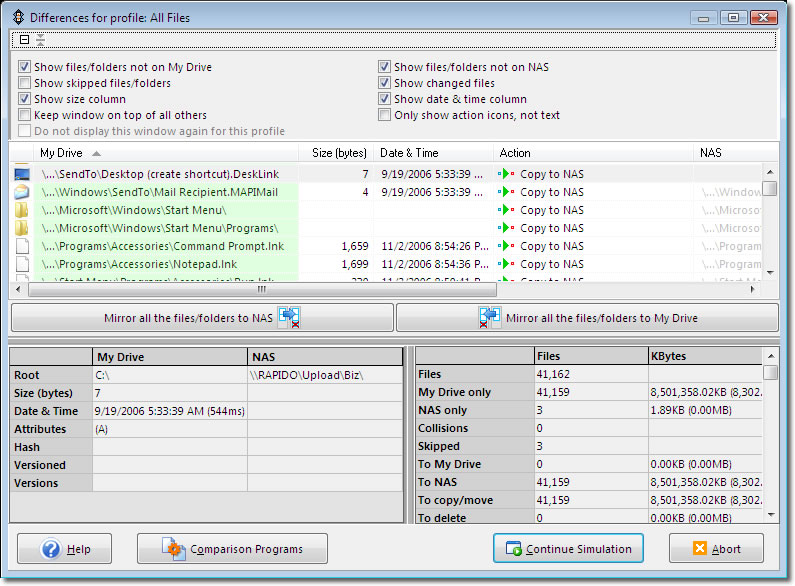Click folder icon of Start Menu\Programs\ row
This screenshot has height=586, width=795.
pos(22,228)
